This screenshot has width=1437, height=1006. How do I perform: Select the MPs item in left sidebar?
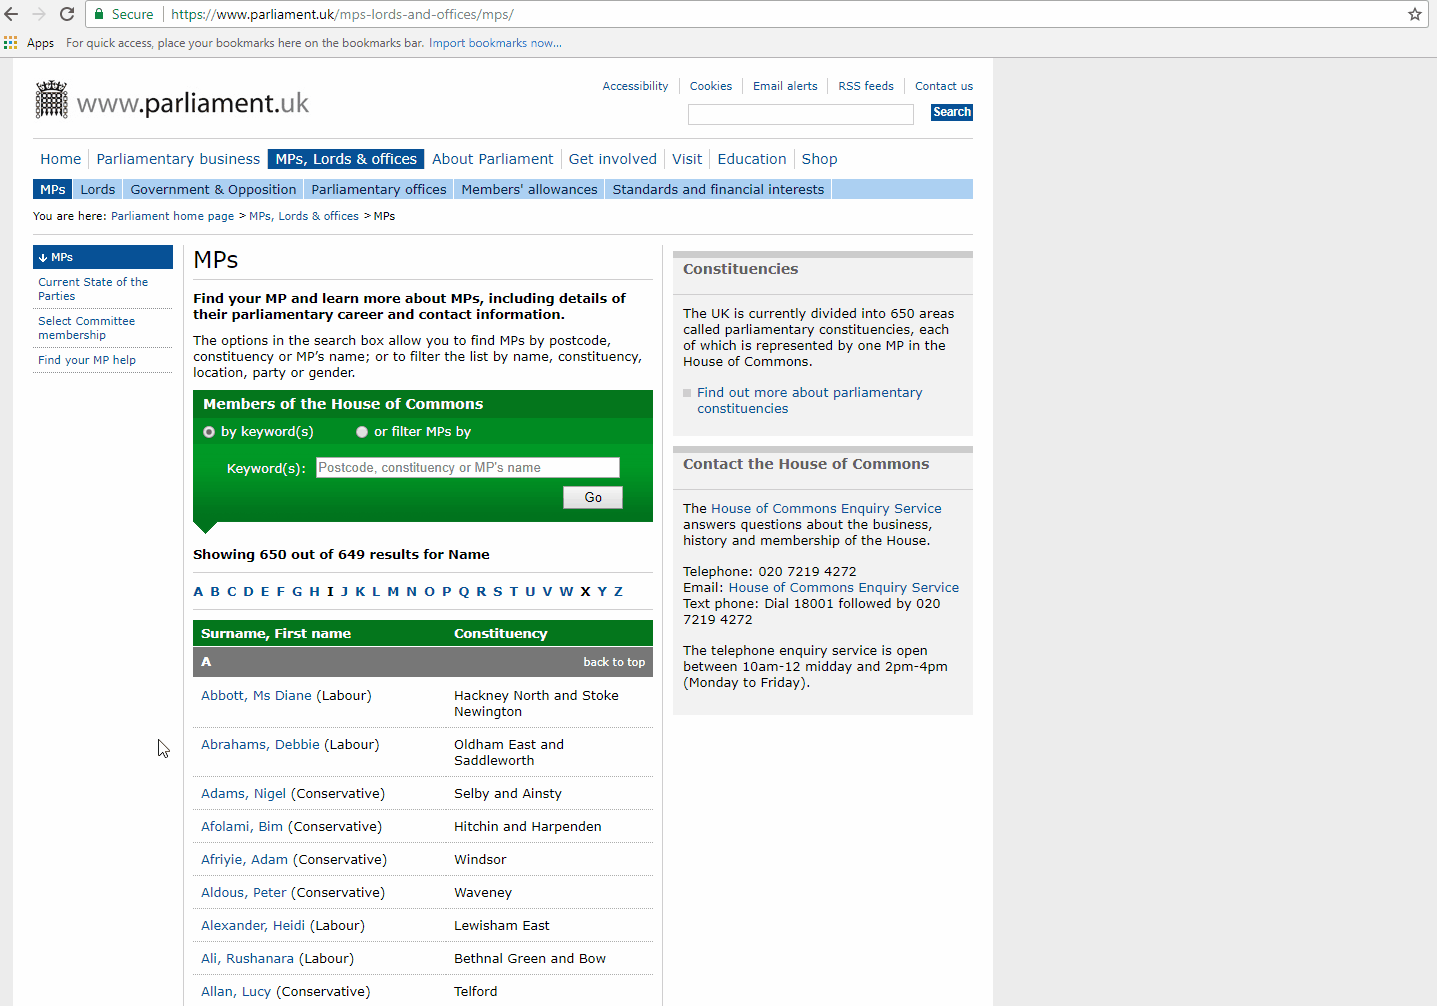click(103, 257)
